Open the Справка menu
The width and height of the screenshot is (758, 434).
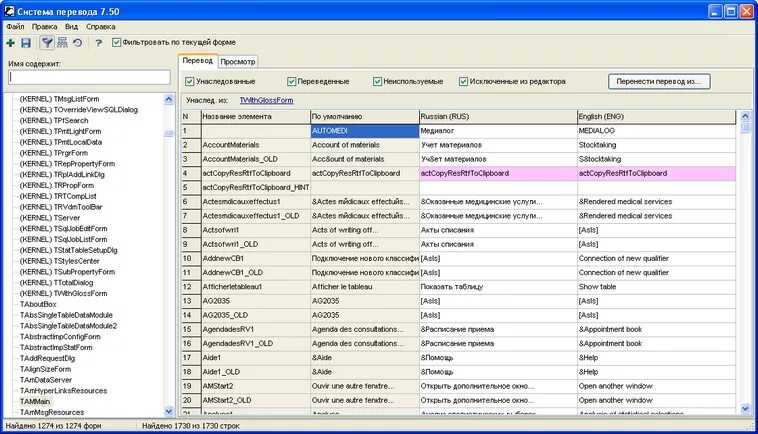(101, 27)
